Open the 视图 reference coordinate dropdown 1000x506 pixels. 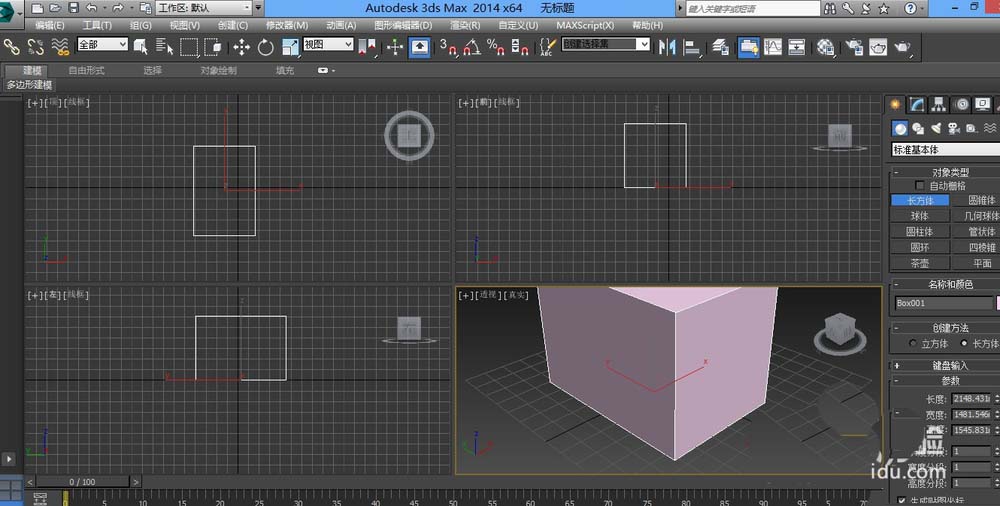coord(328,45)
